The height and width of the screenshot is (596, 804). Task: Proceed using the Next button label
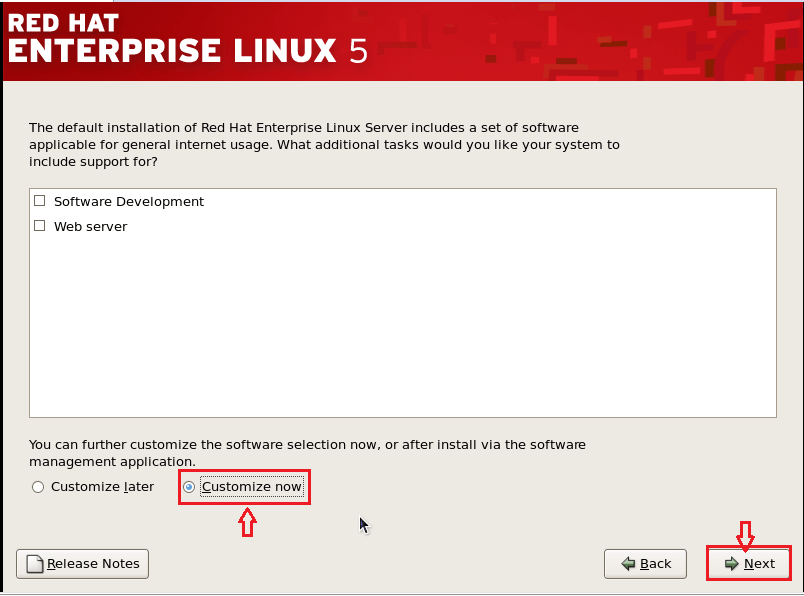(x=759, y=564)
